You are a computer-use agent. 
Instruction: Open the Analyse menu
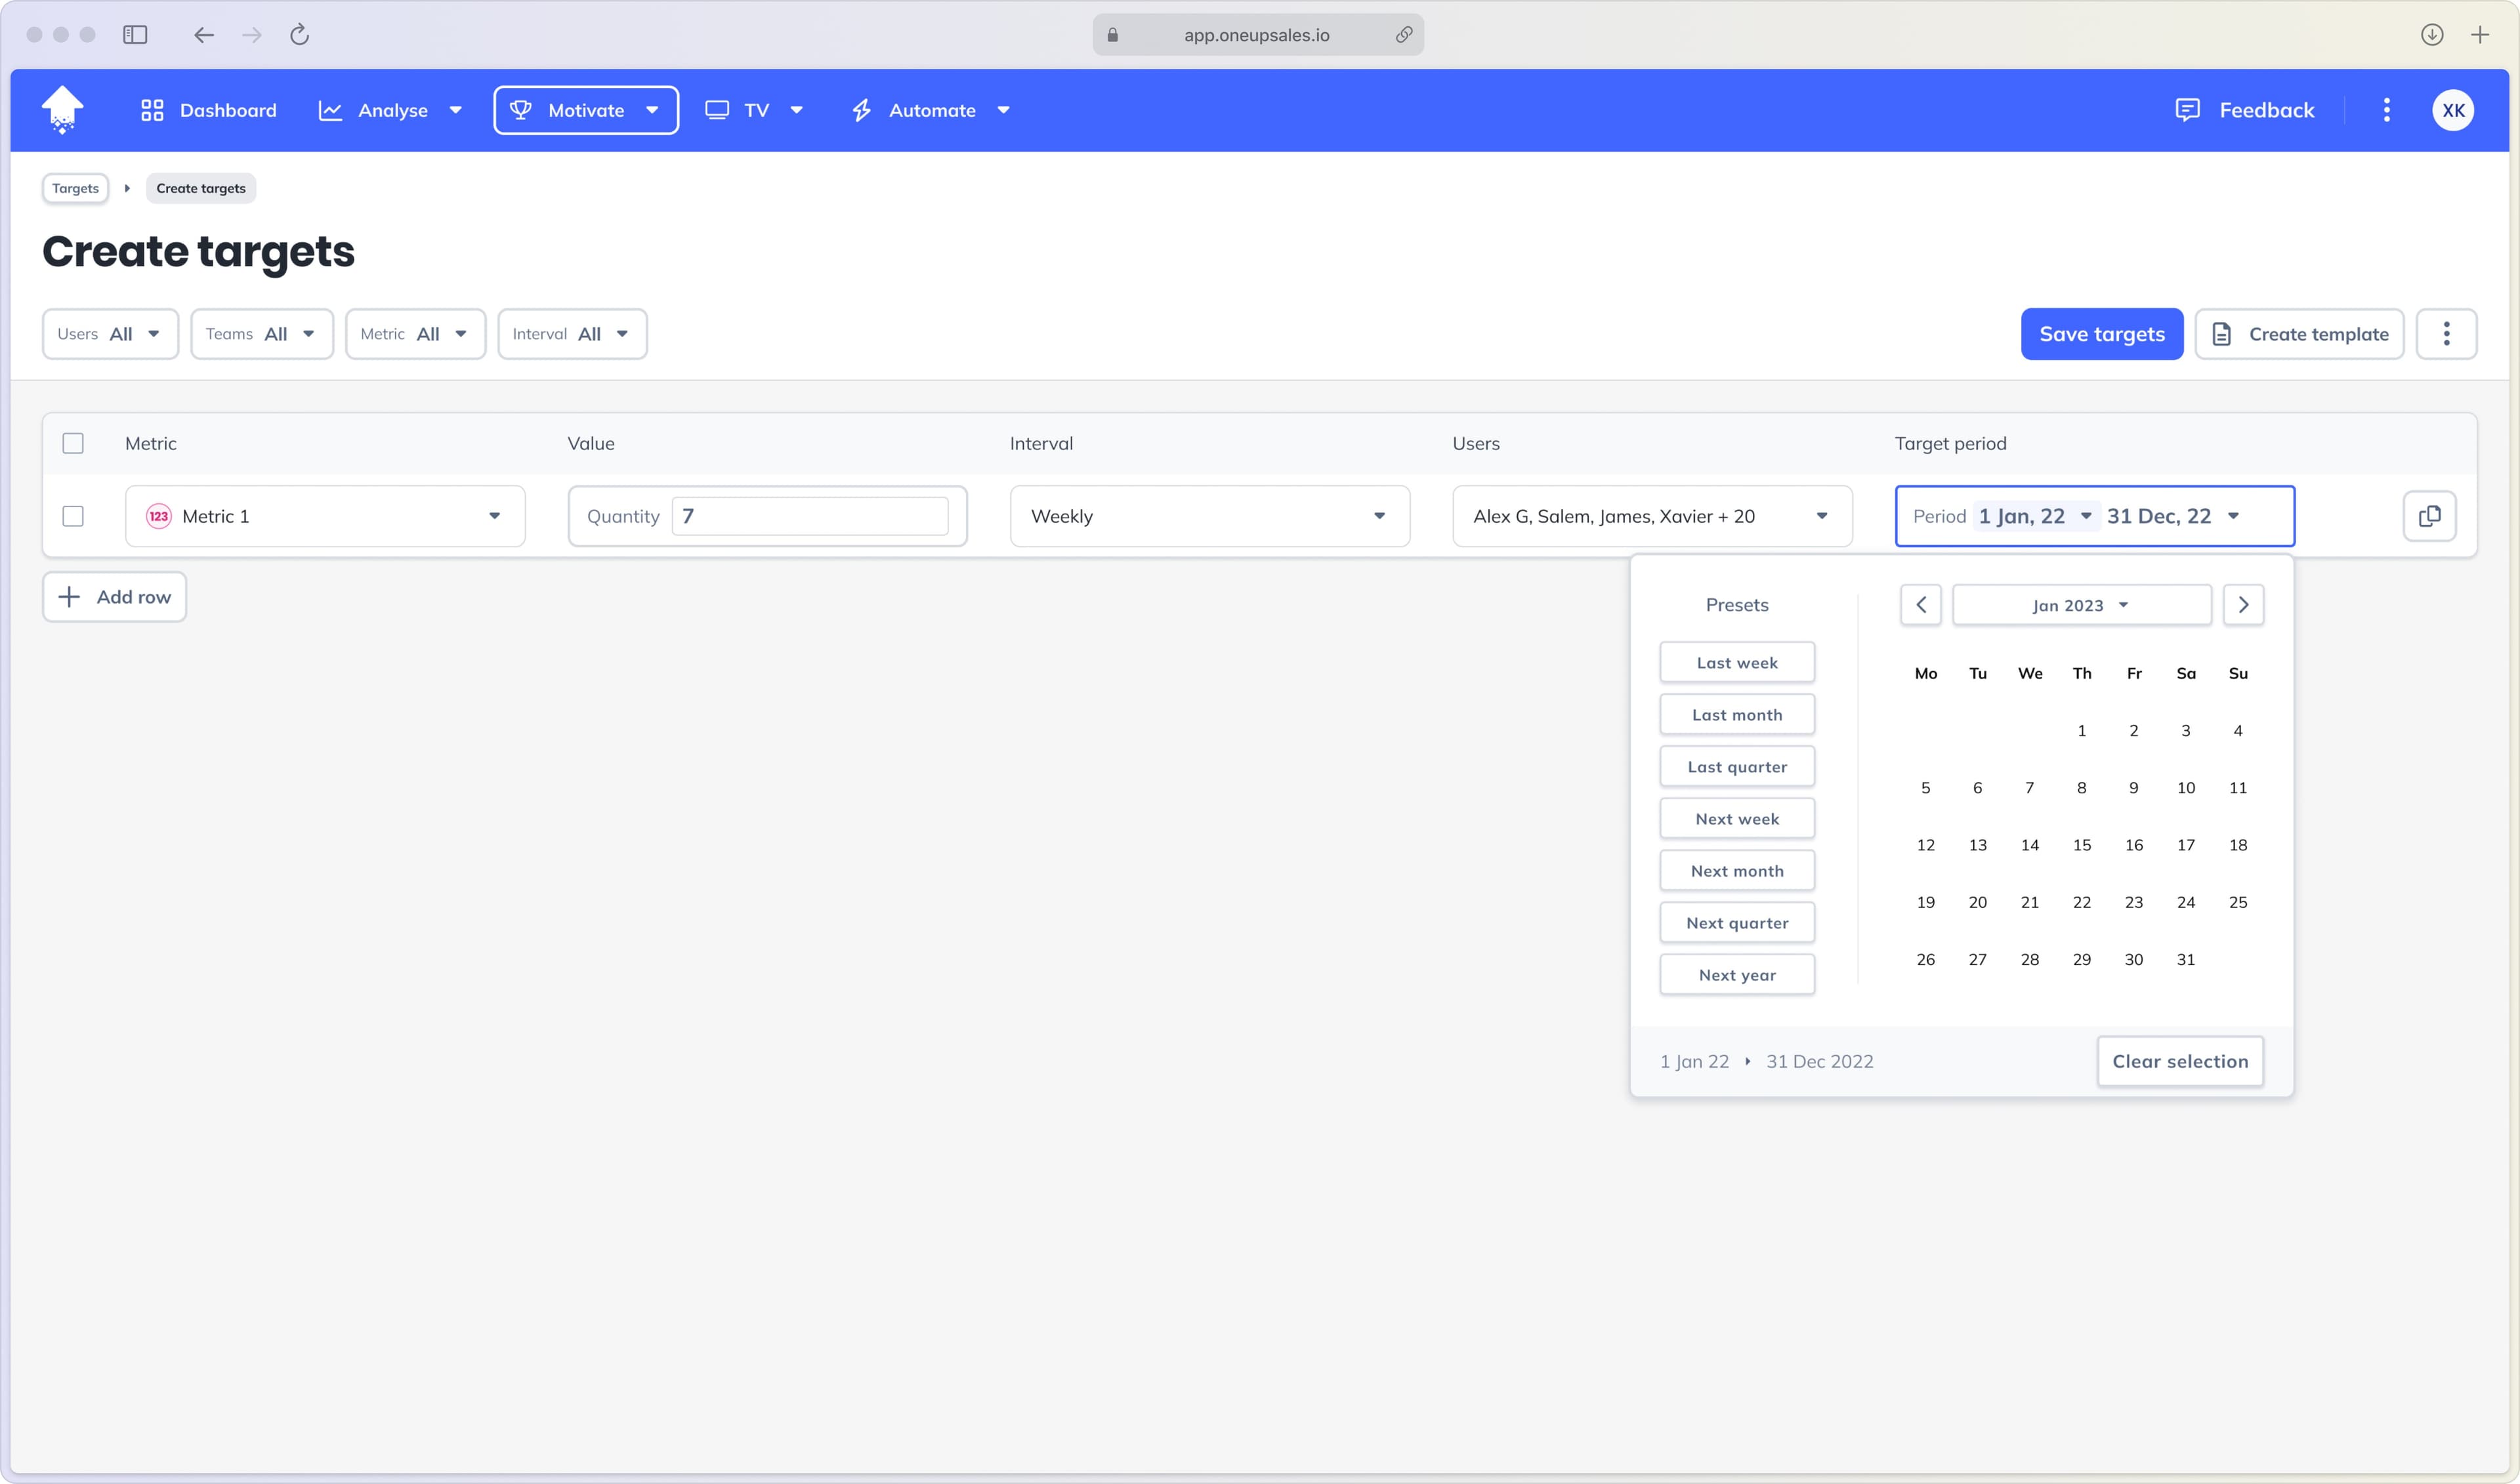(x=390, y=110)
